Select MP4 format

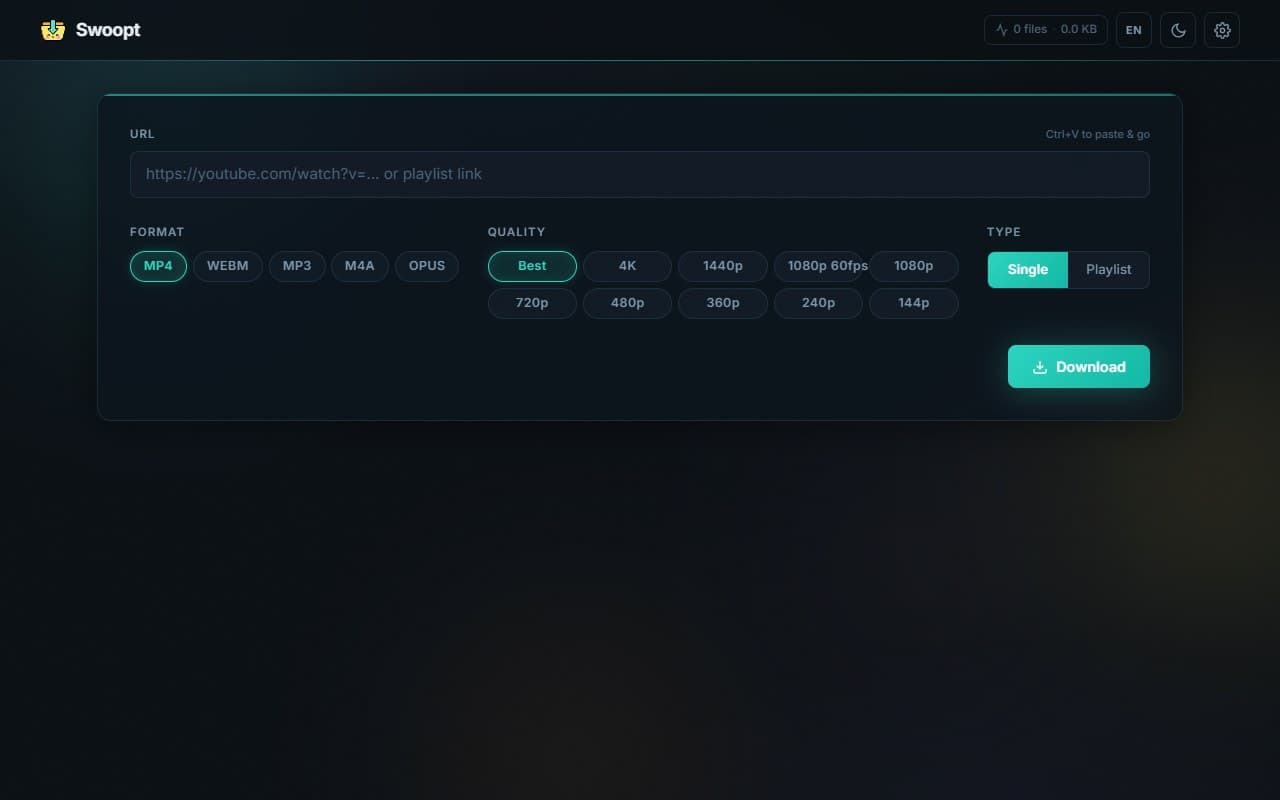tap(158, 266)
